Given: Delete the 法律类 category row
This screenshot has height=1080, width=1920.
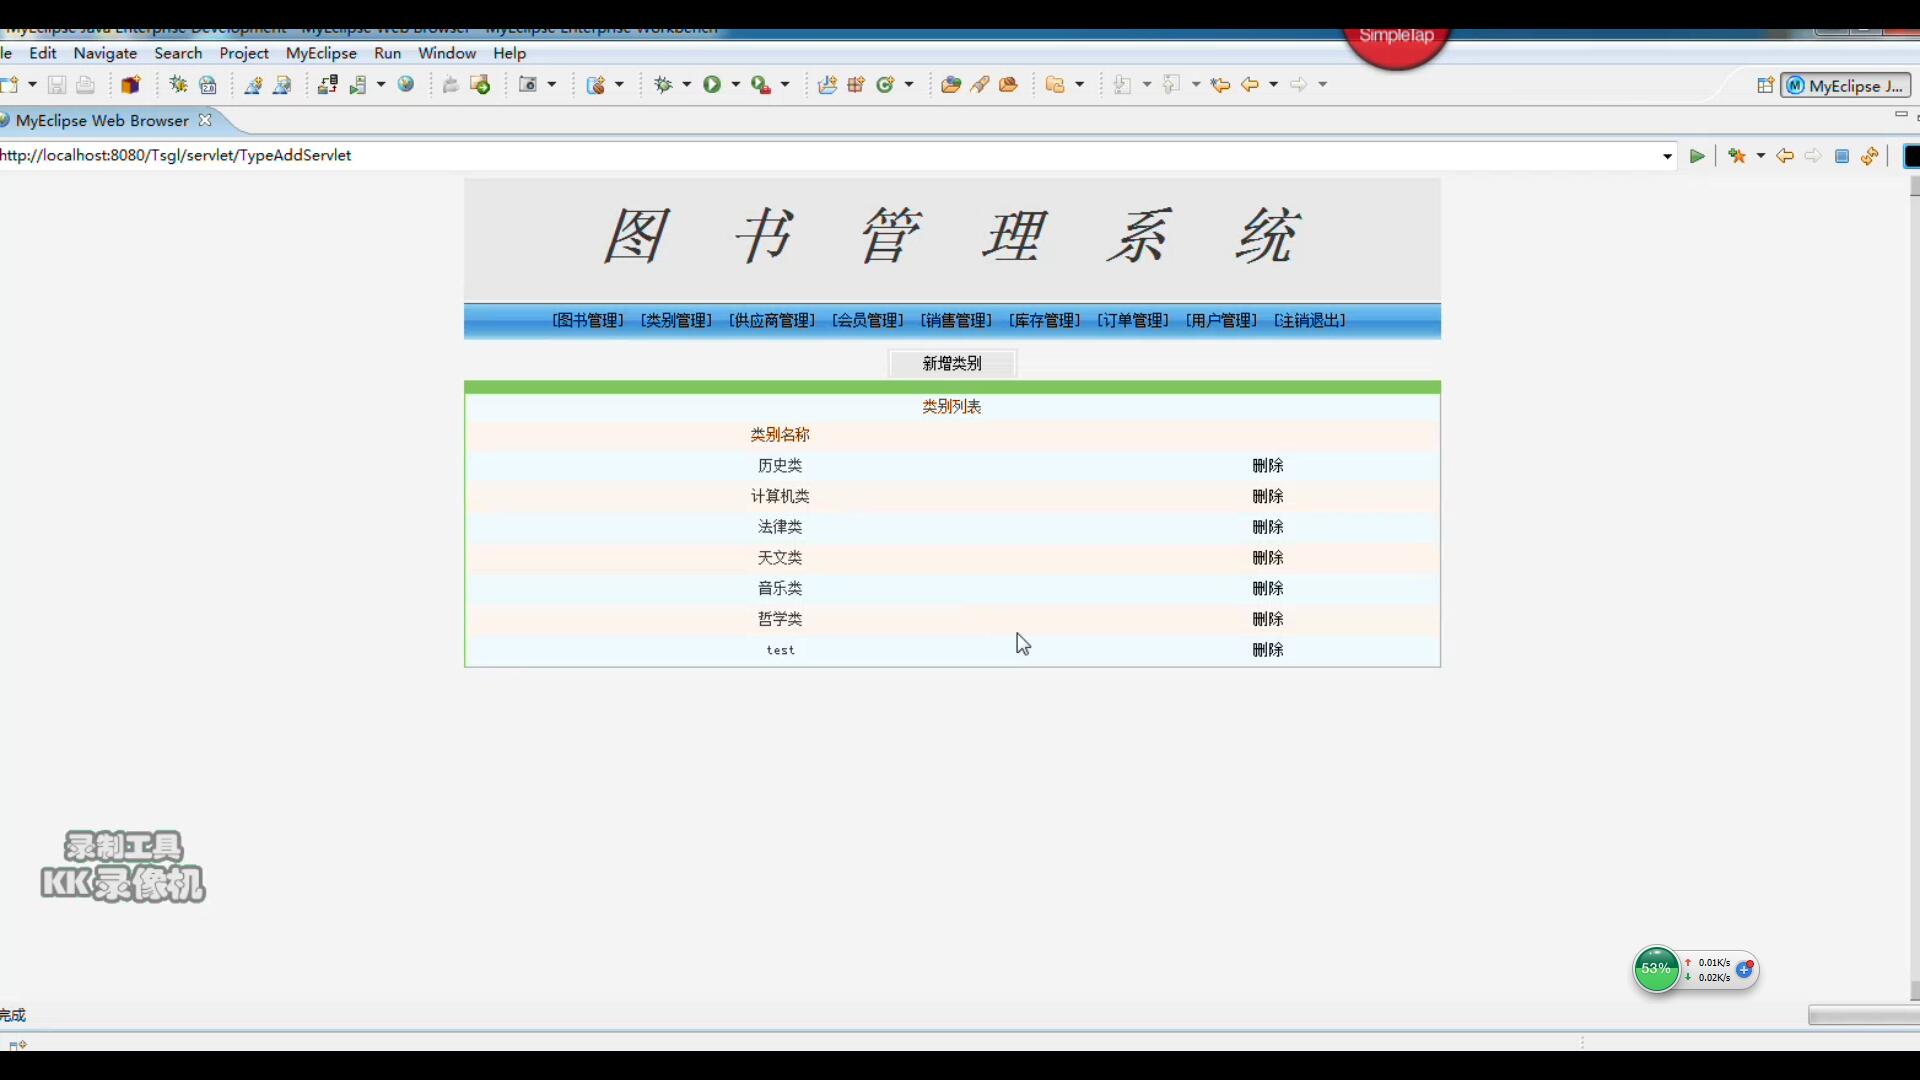Looking at the screenshot, I should pos(1268,527).
